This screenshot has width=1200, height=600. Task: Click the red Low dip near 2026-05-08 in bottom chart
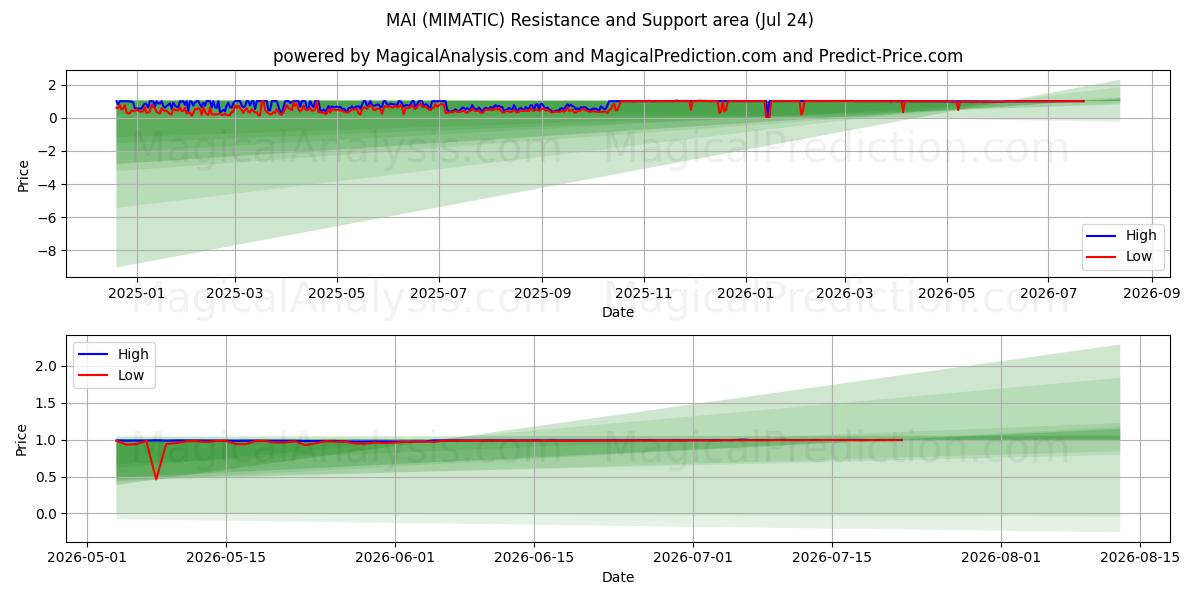click(x=156, y=477)
